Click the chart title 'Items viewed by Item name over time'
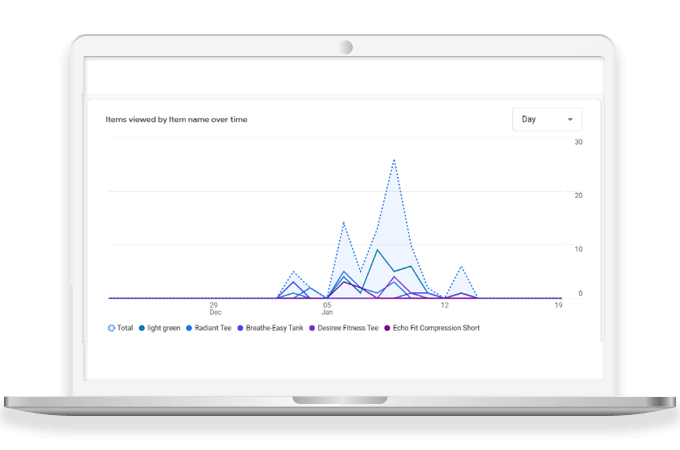Viewport: 680px width, 450px height. click(176, 119)
